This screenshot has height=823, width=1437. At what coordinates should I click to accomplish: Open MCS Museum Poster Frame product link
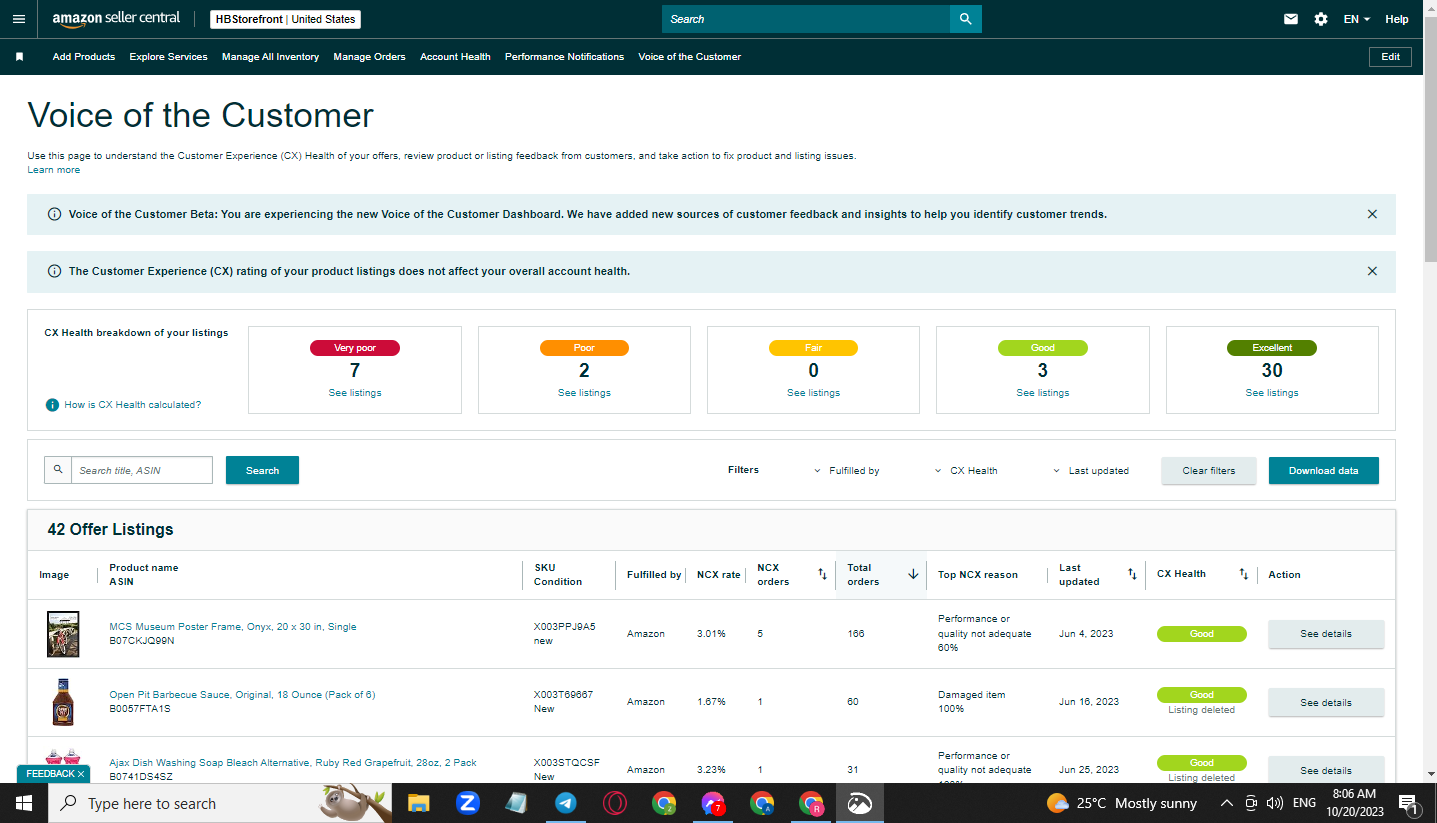[233, 627]
